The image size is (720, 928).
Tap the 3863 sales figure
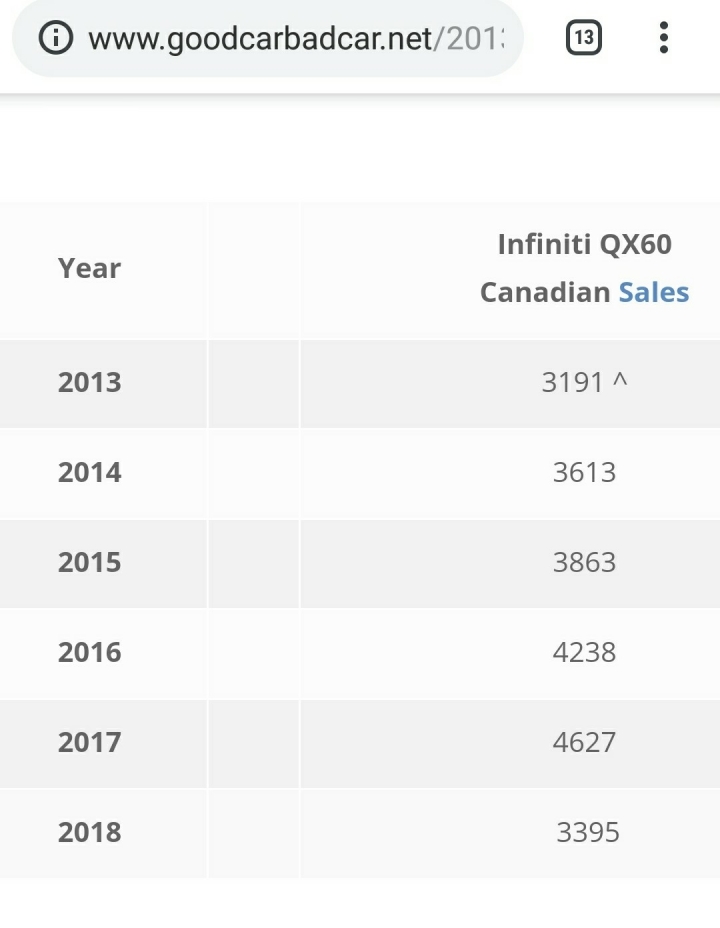[x=584, y=562]
